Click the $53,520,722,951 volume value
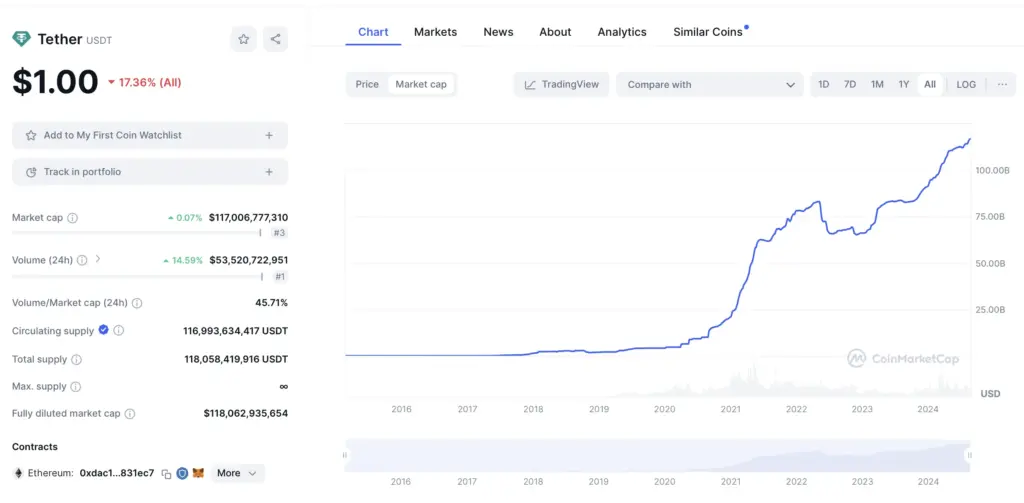The image size is (1024, 503). tap(249, 260)
